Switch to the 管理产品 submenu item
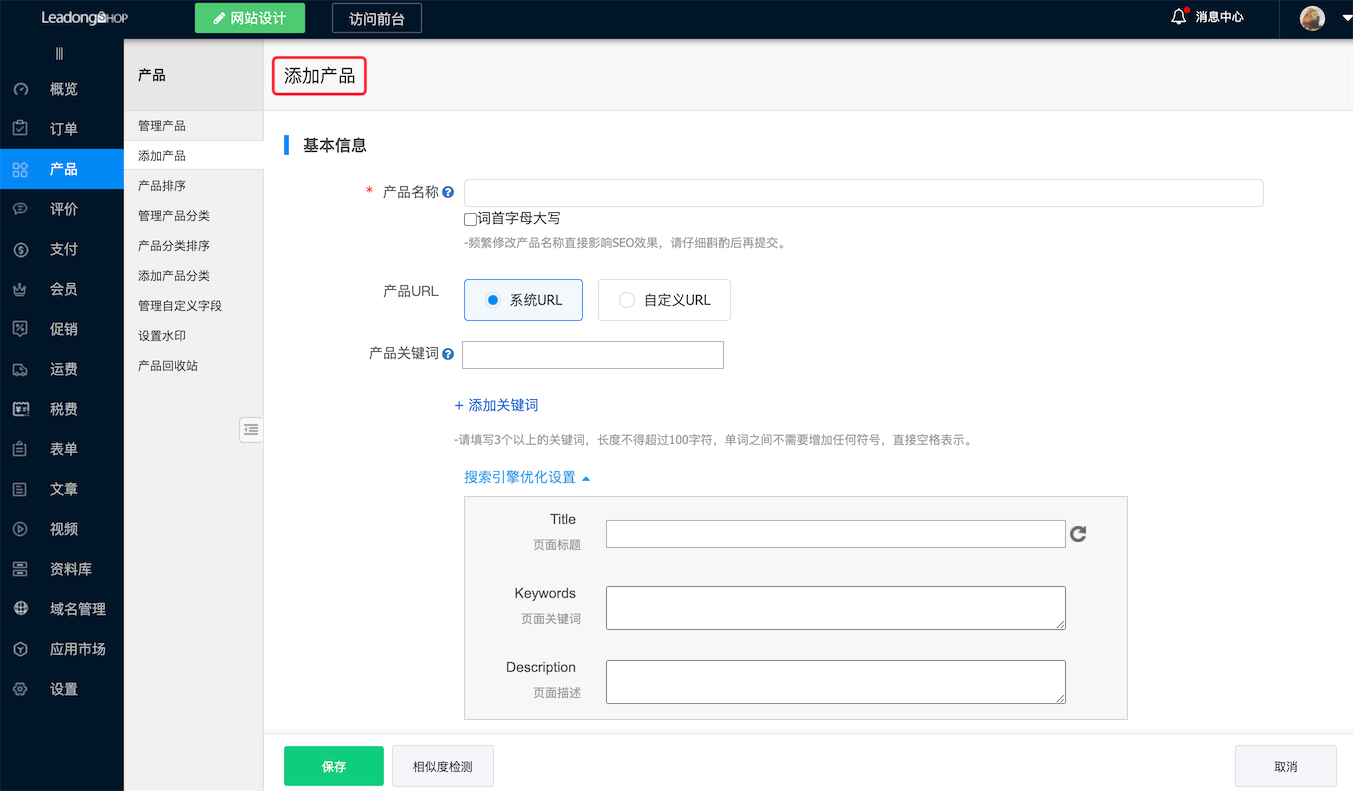This screenshot has width=1353, height=791. click(x=160, y=125)
